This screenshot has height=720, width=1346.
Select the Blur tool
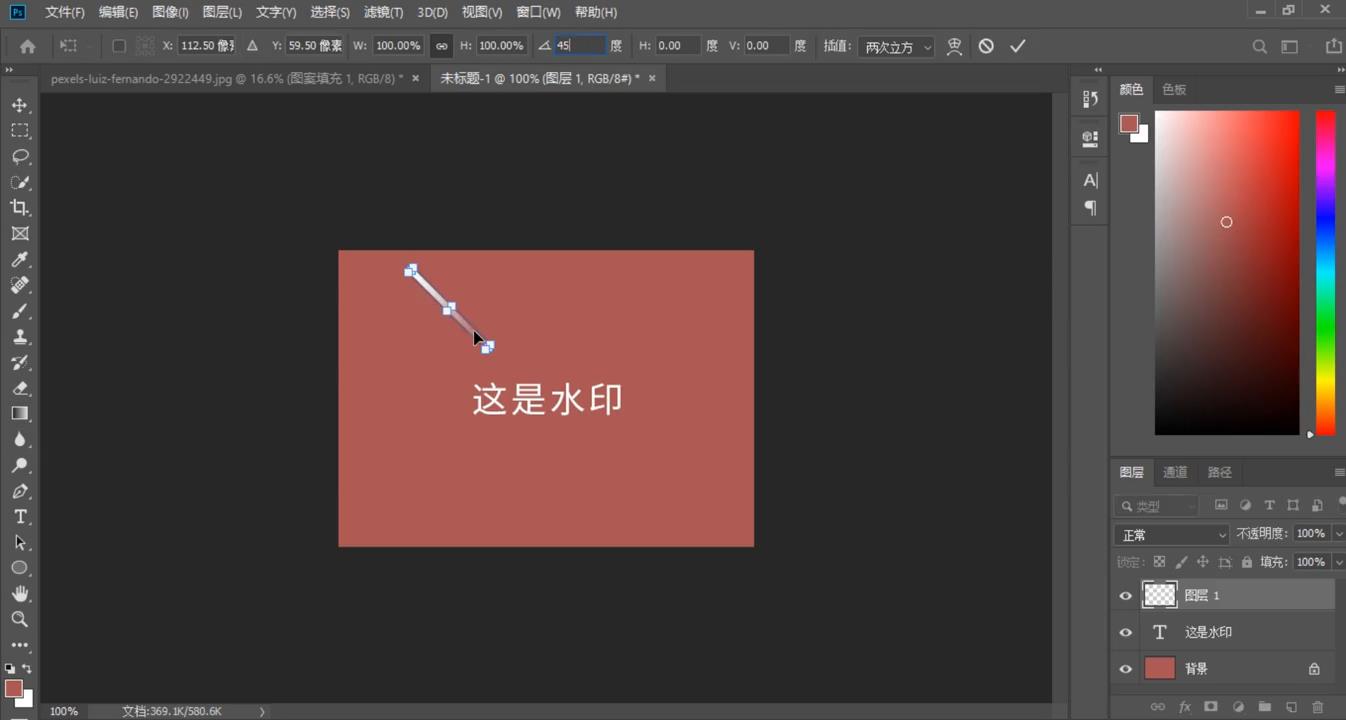pos(20,439)
